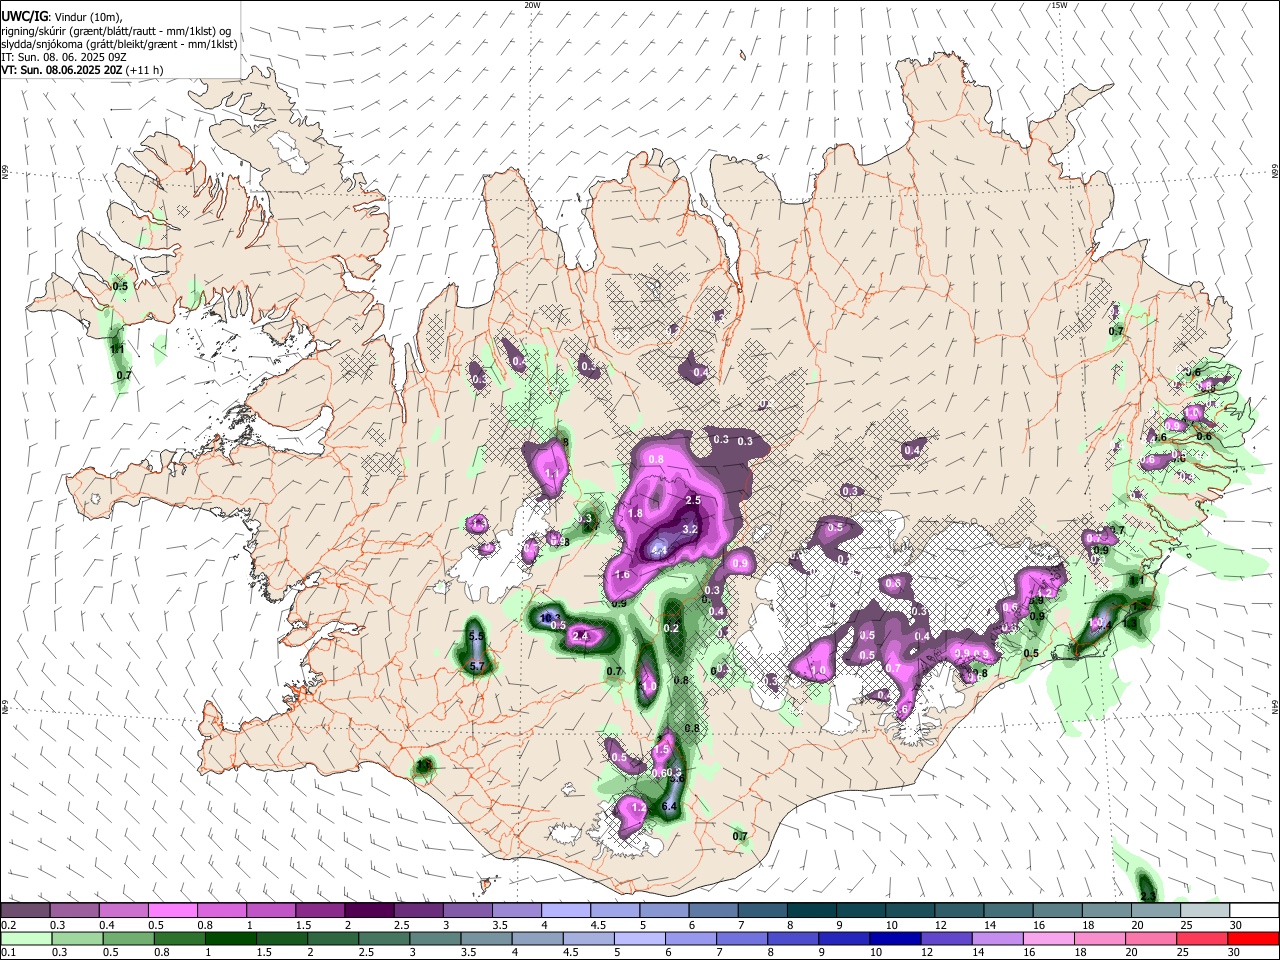Click the light pink 16 swatch in lower rain row
Image resolution: width=1280 pixels, height=960 pixels.
click(x=1047, y=938)
